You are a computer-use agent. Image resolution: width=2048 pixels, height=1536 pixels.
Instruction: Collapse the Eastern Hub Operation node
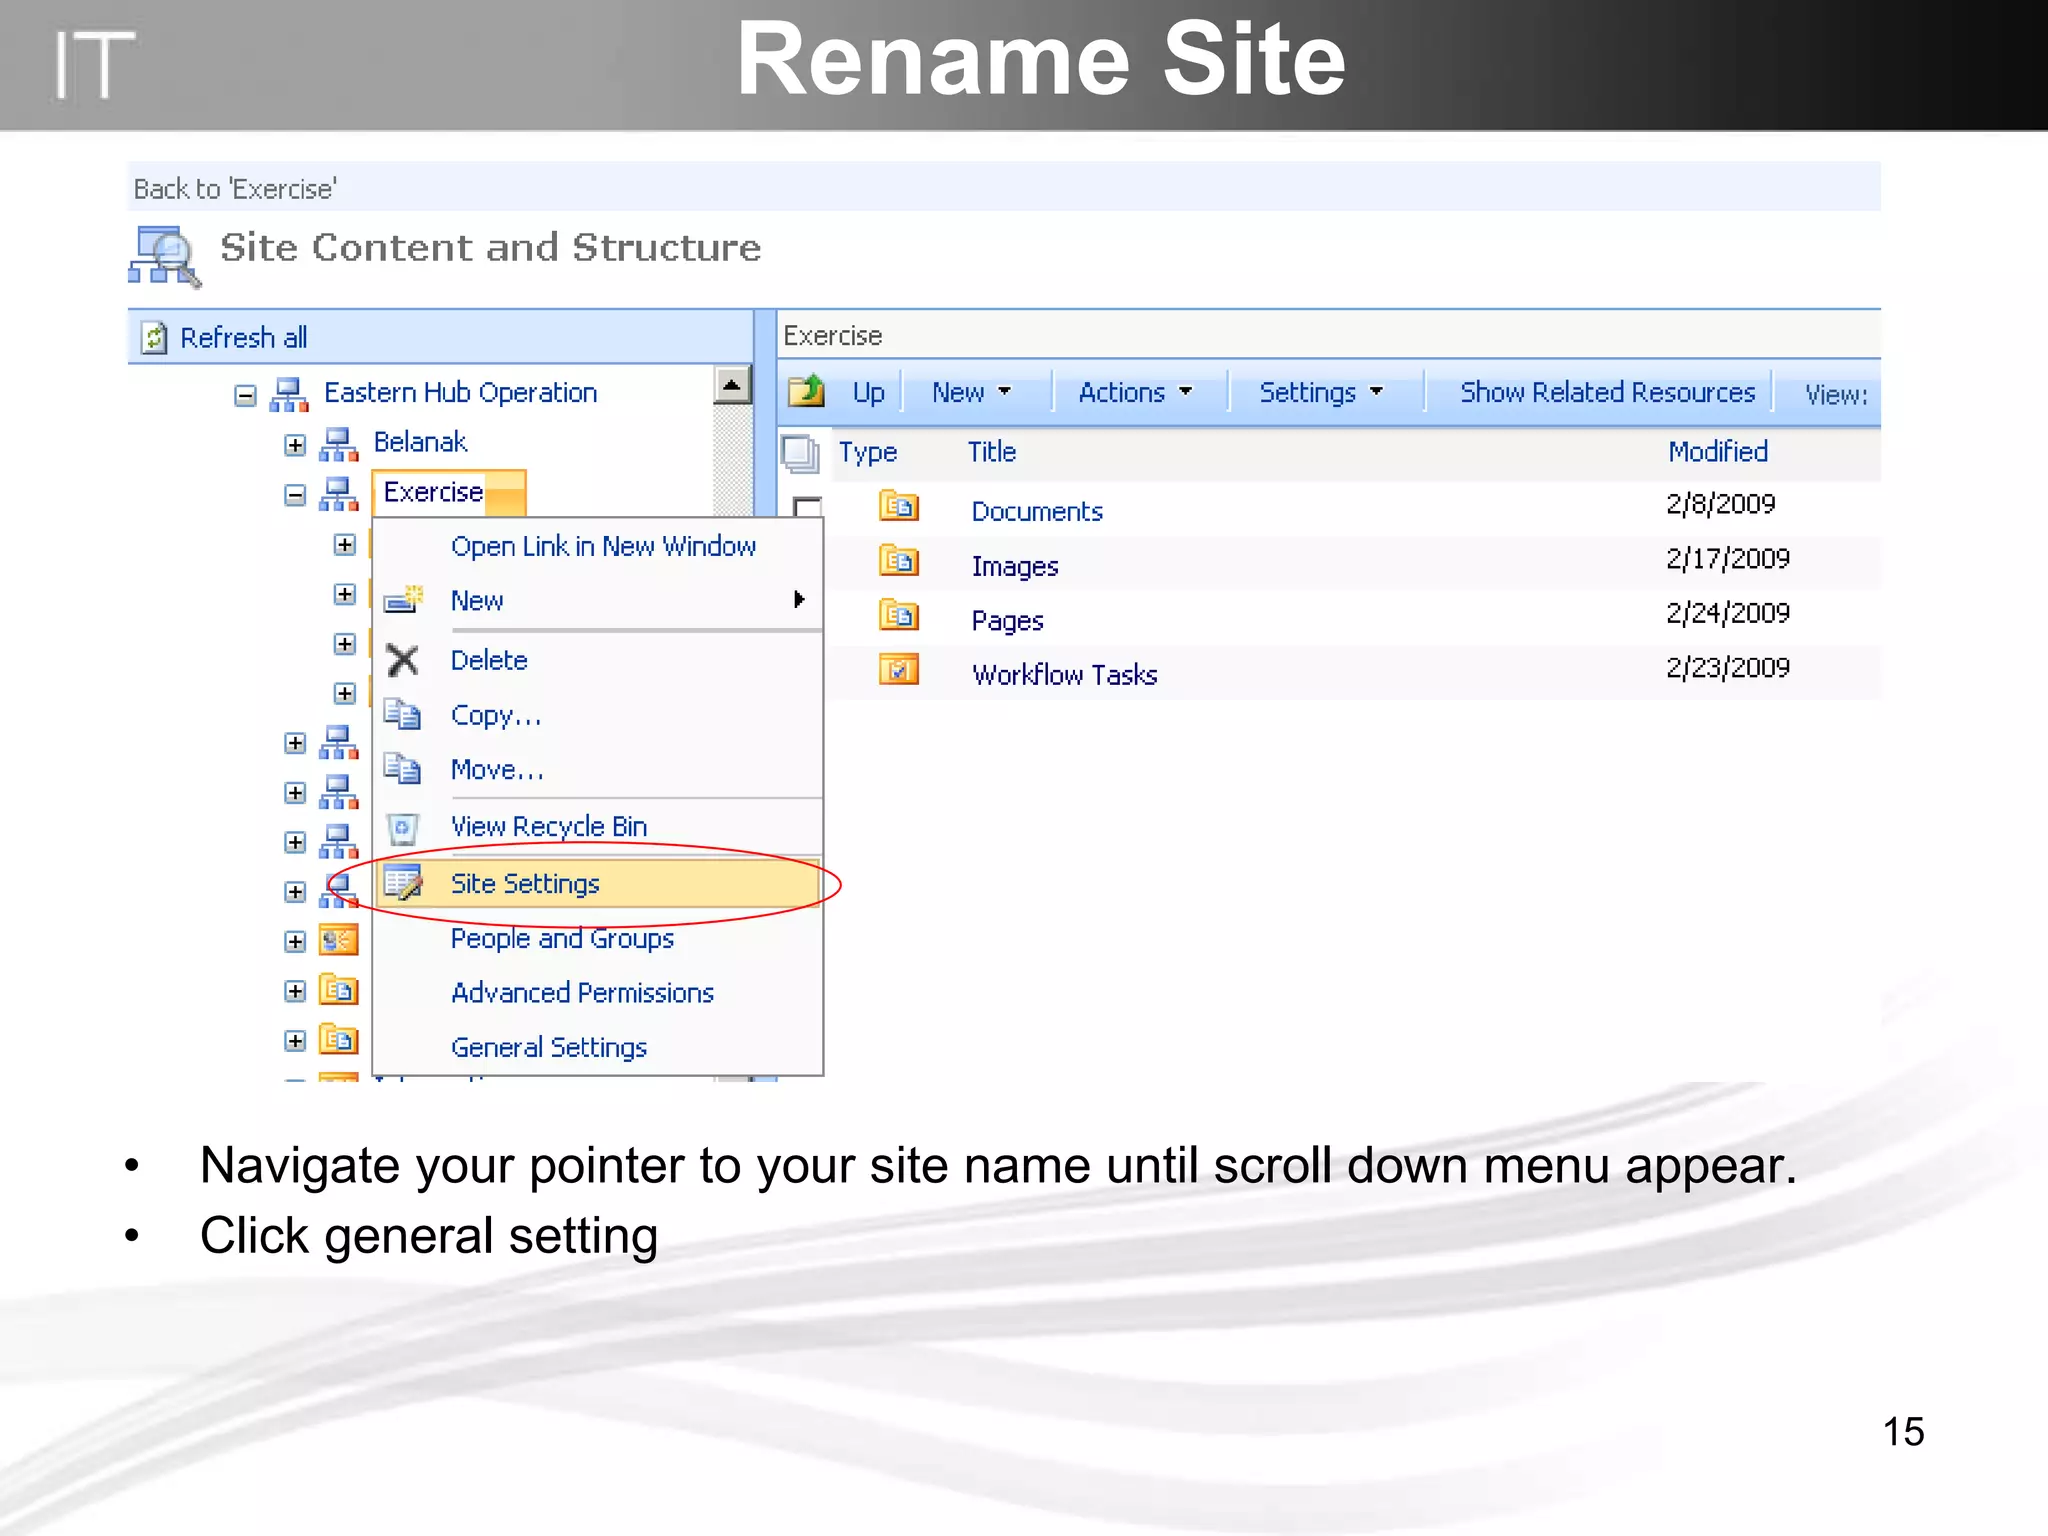[245, 396]
